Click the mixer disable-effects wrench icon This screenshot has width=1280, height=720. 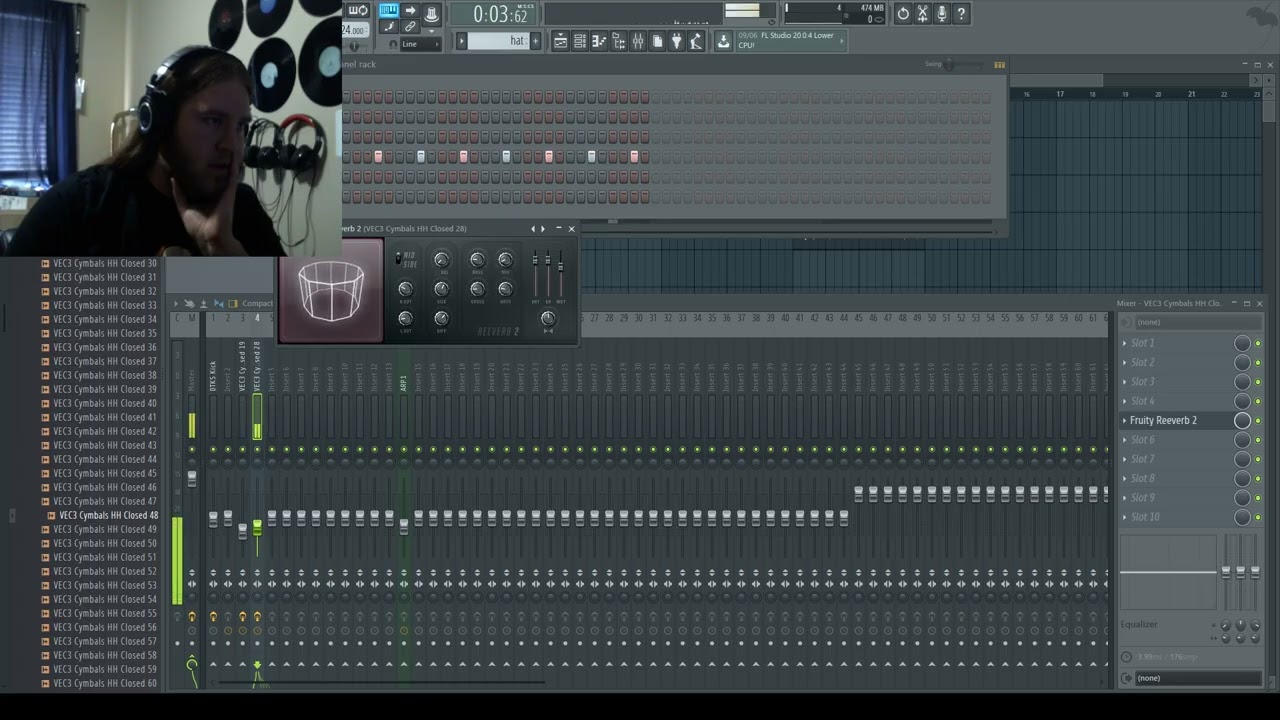189,303
